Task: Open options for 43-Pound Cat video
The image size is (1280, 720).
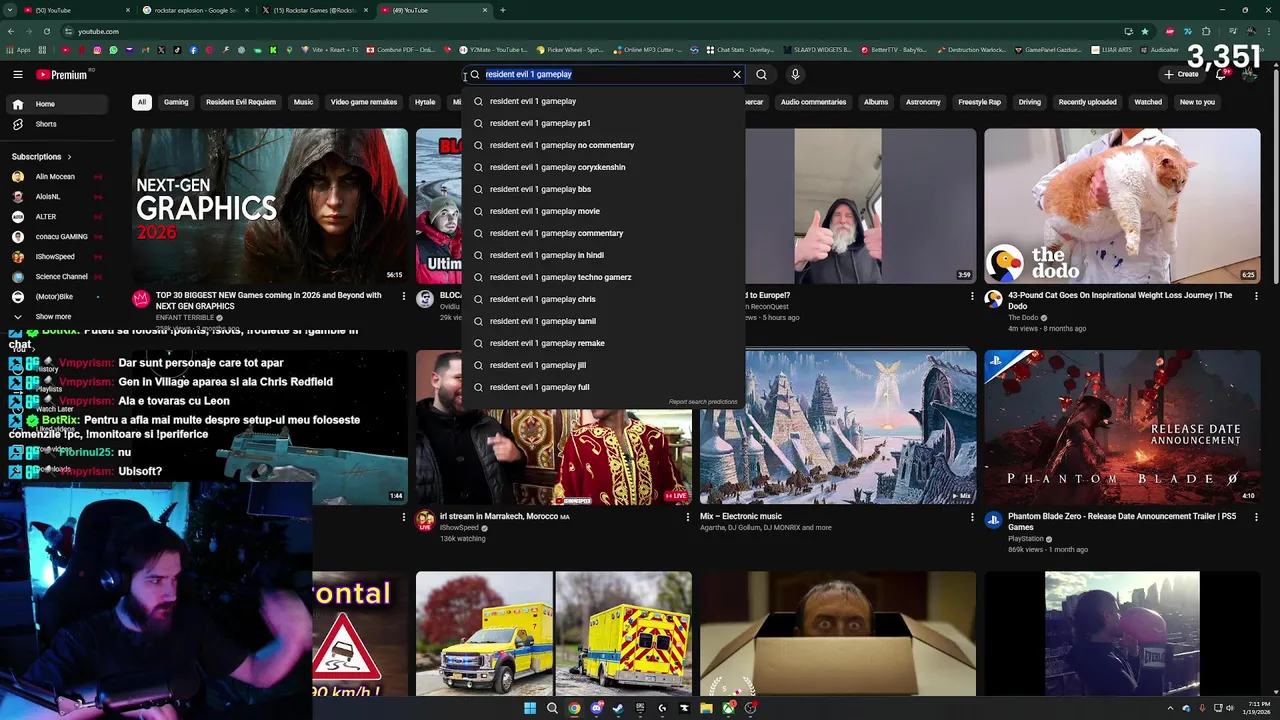Action: point(1256,296)
